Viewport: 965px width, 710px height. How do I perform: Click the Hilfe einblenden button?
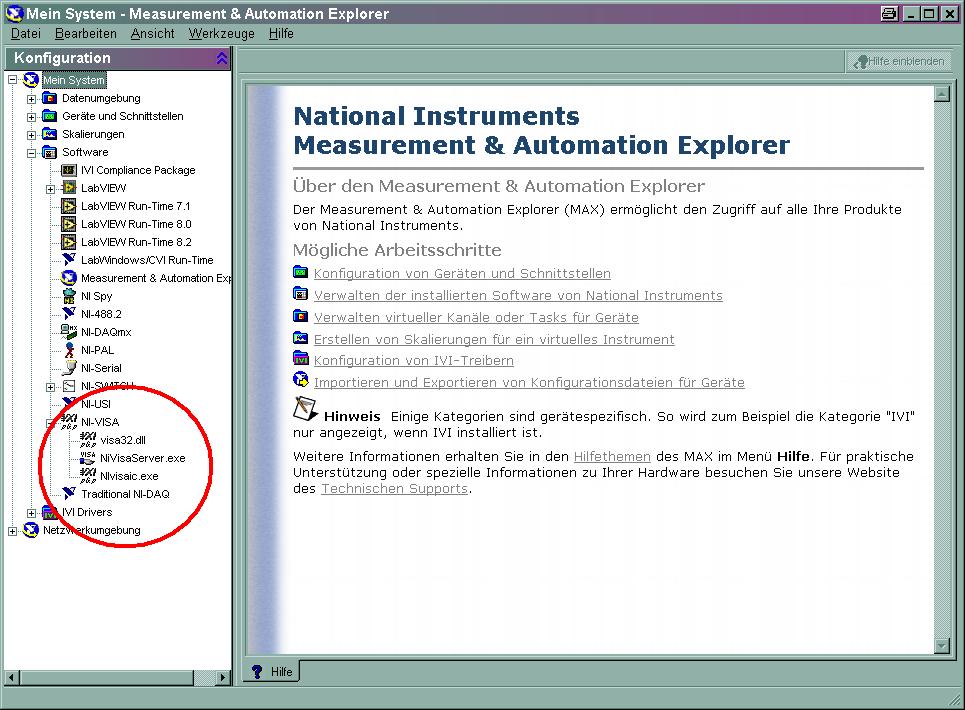tap(898, 61)
